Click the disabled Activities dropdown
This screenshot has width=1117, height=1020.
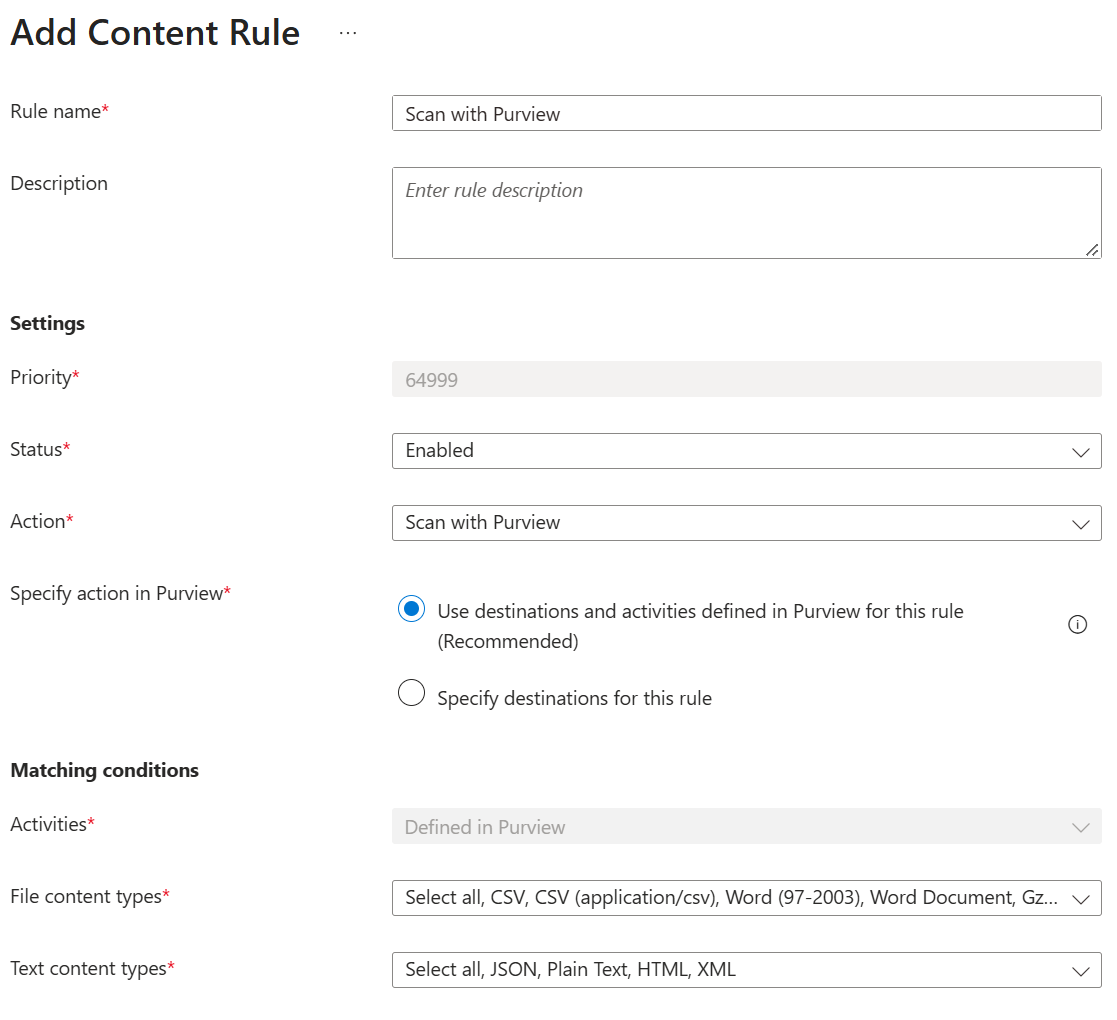pos(747,826)
